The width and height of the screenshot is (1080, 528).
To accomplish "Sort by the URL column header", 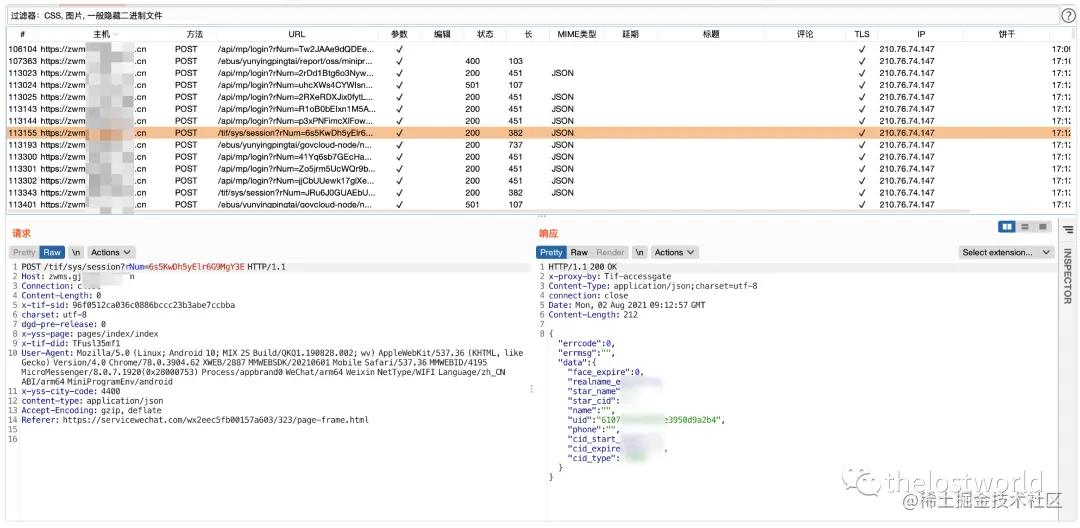I will pyautogui.click(x=297, y=34).
